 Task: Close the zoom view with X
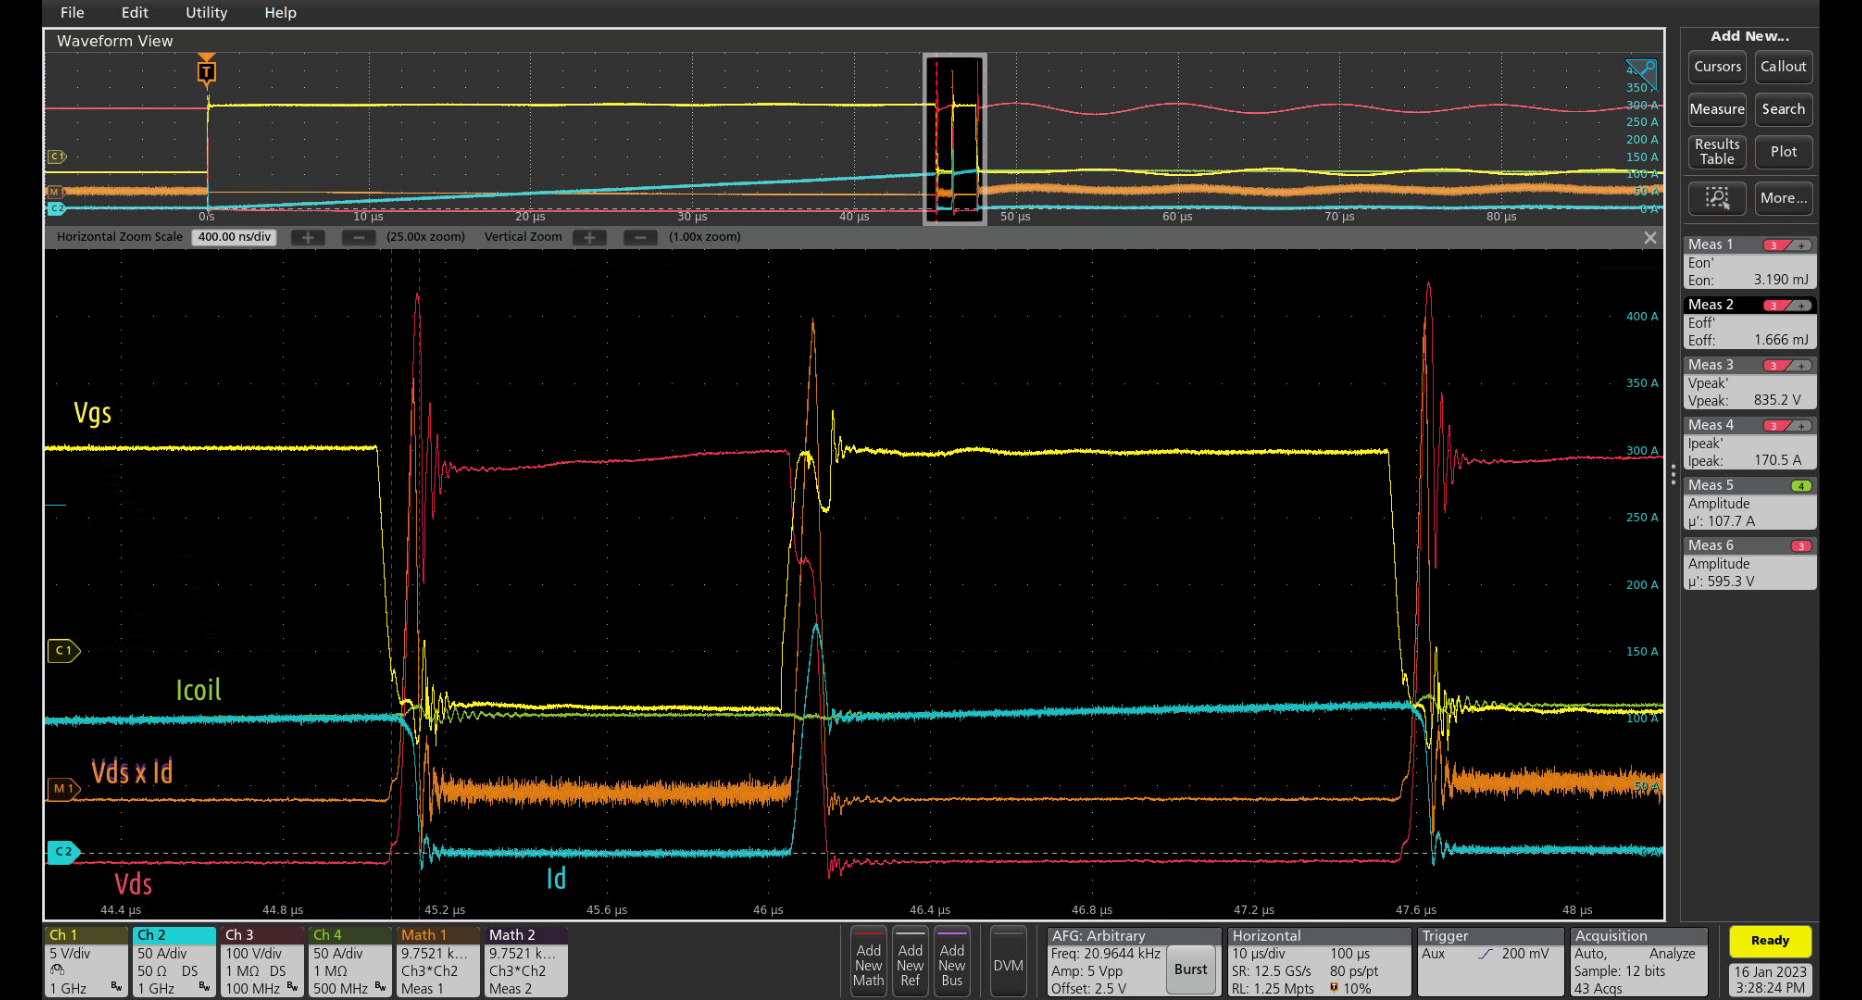(1650, 238)
